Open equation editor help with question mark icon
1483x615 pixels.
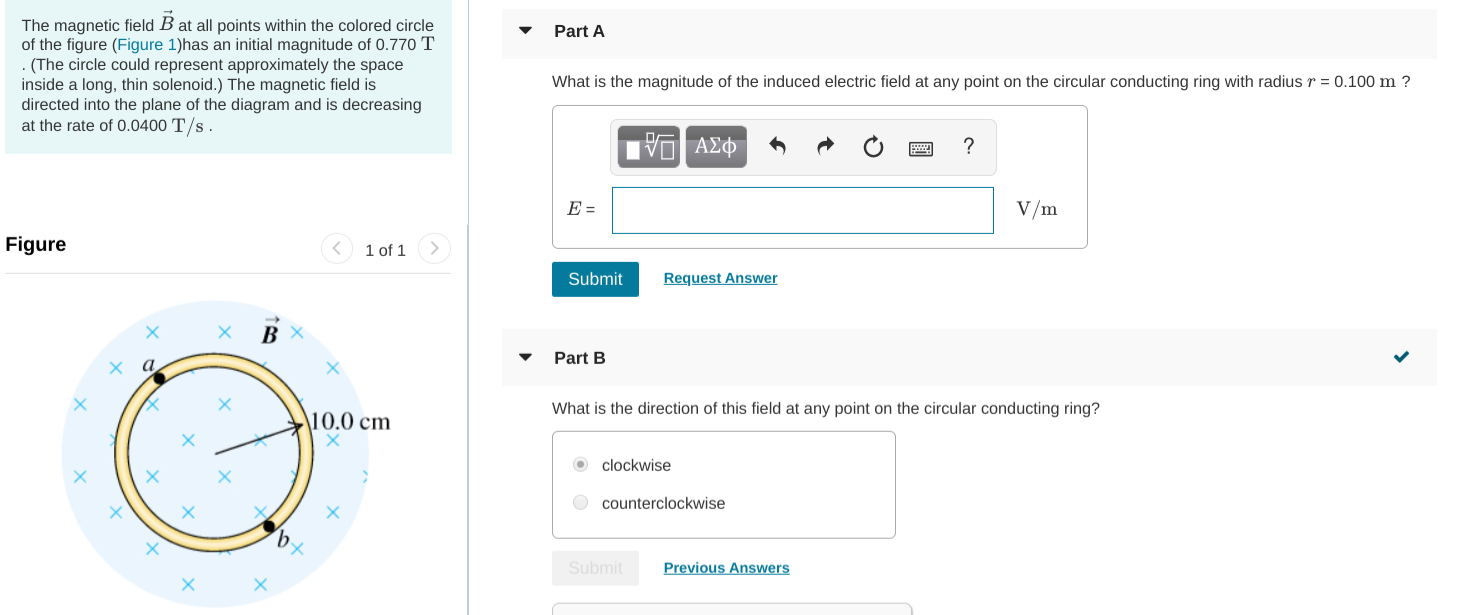[x=967, y=146]
